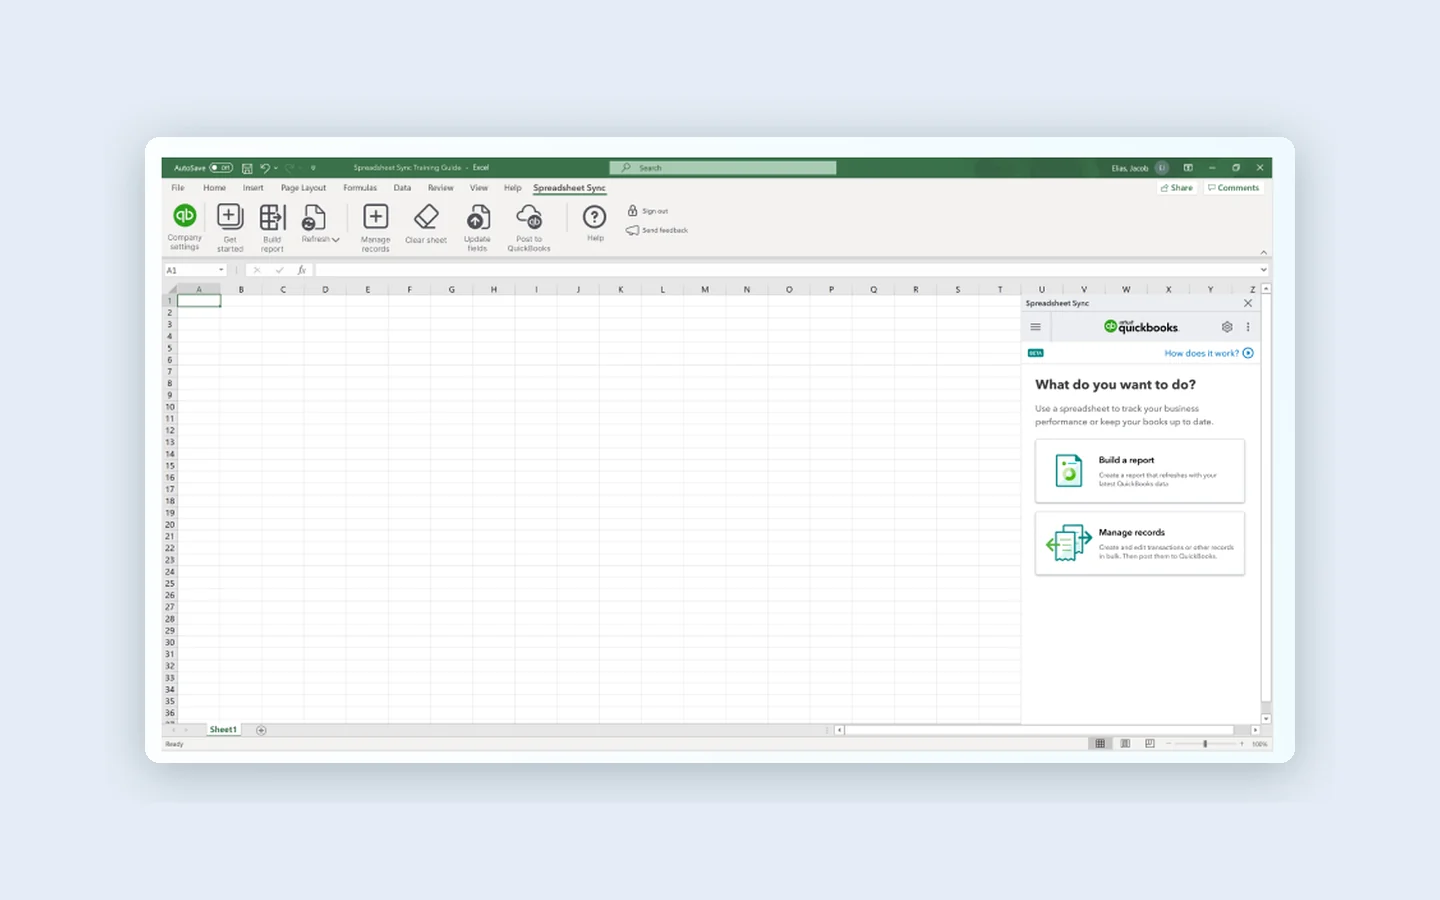Click the Insert Function fx icon
The height and width of the screenshot is (900, 1440).
(301, 270)
